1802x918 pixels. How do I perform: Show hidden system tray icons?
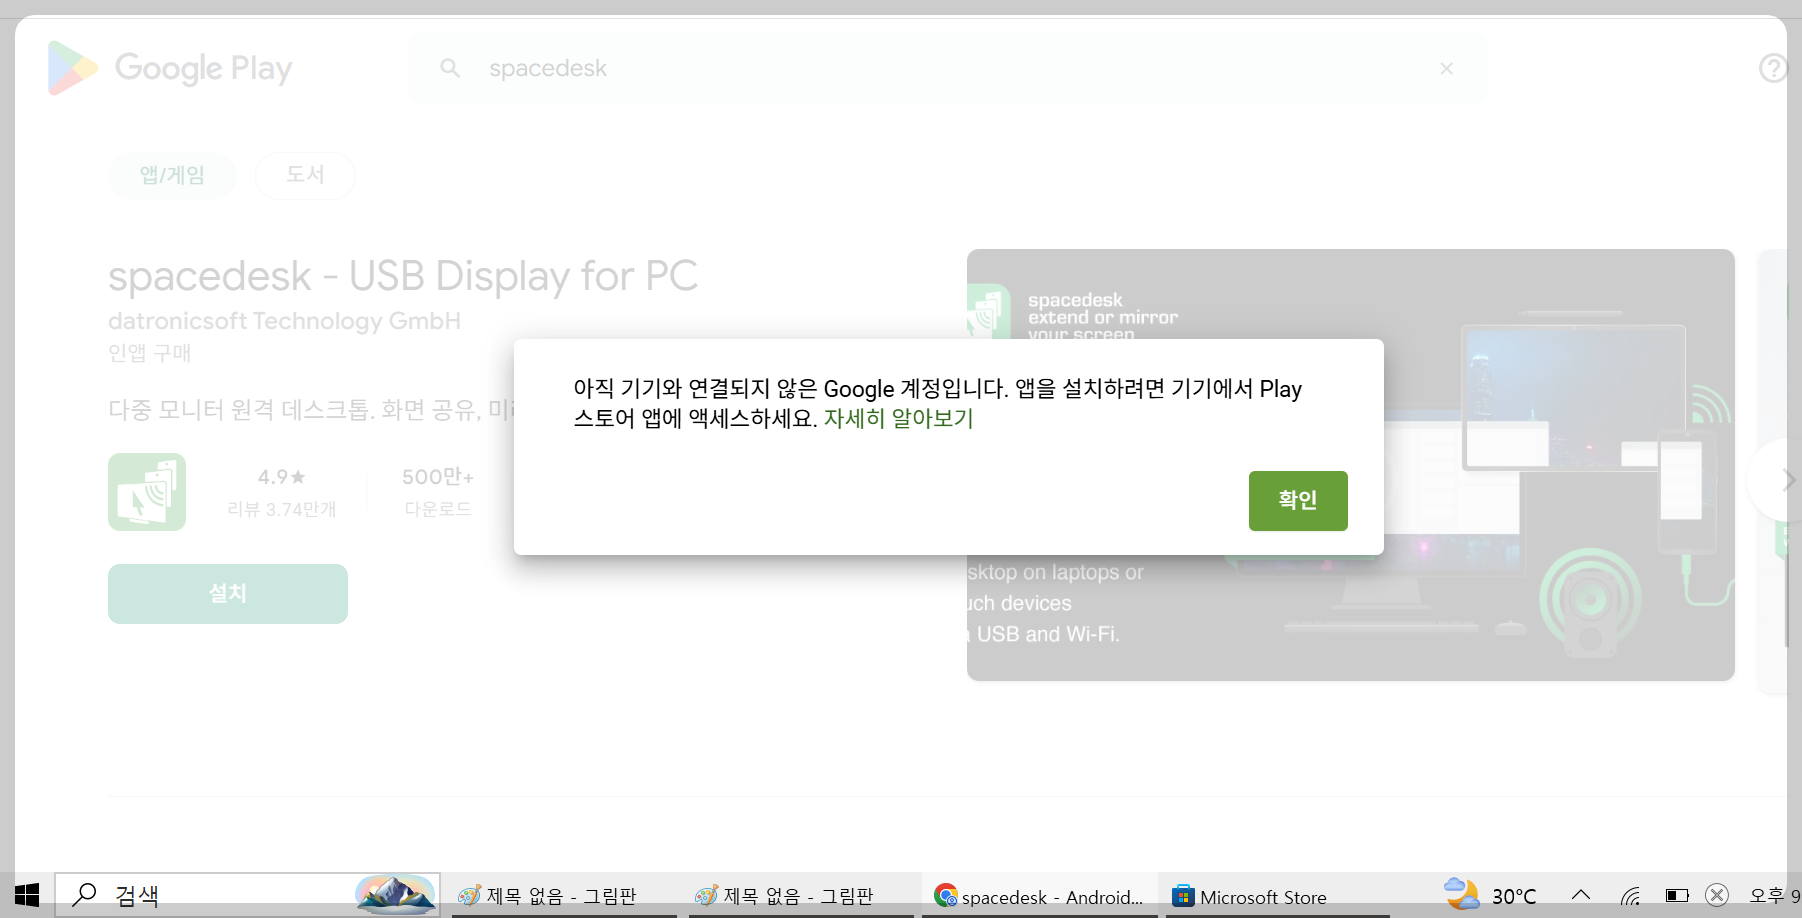click(1581, 895)
